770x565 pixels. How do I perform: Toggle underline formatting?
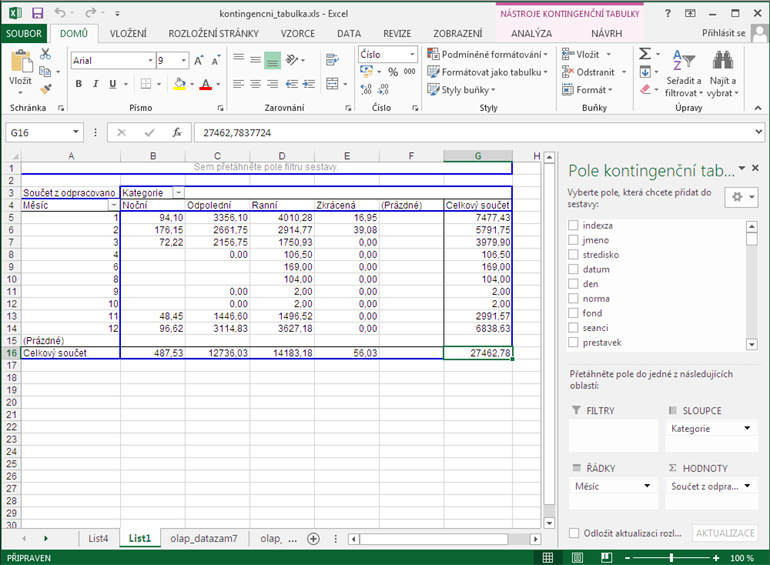[x=112, y=84]
